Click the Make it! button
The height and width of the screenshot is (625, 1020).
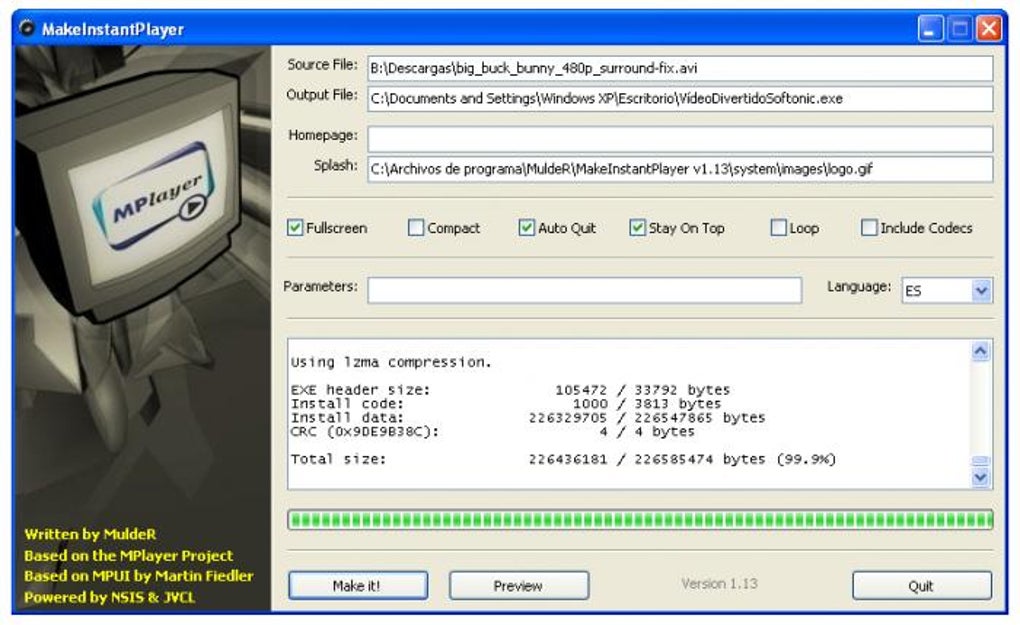[x=358, y=585]
